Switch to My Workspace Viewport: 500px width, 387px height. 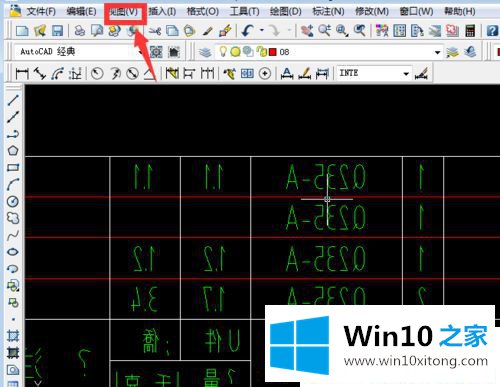point(174,52)
